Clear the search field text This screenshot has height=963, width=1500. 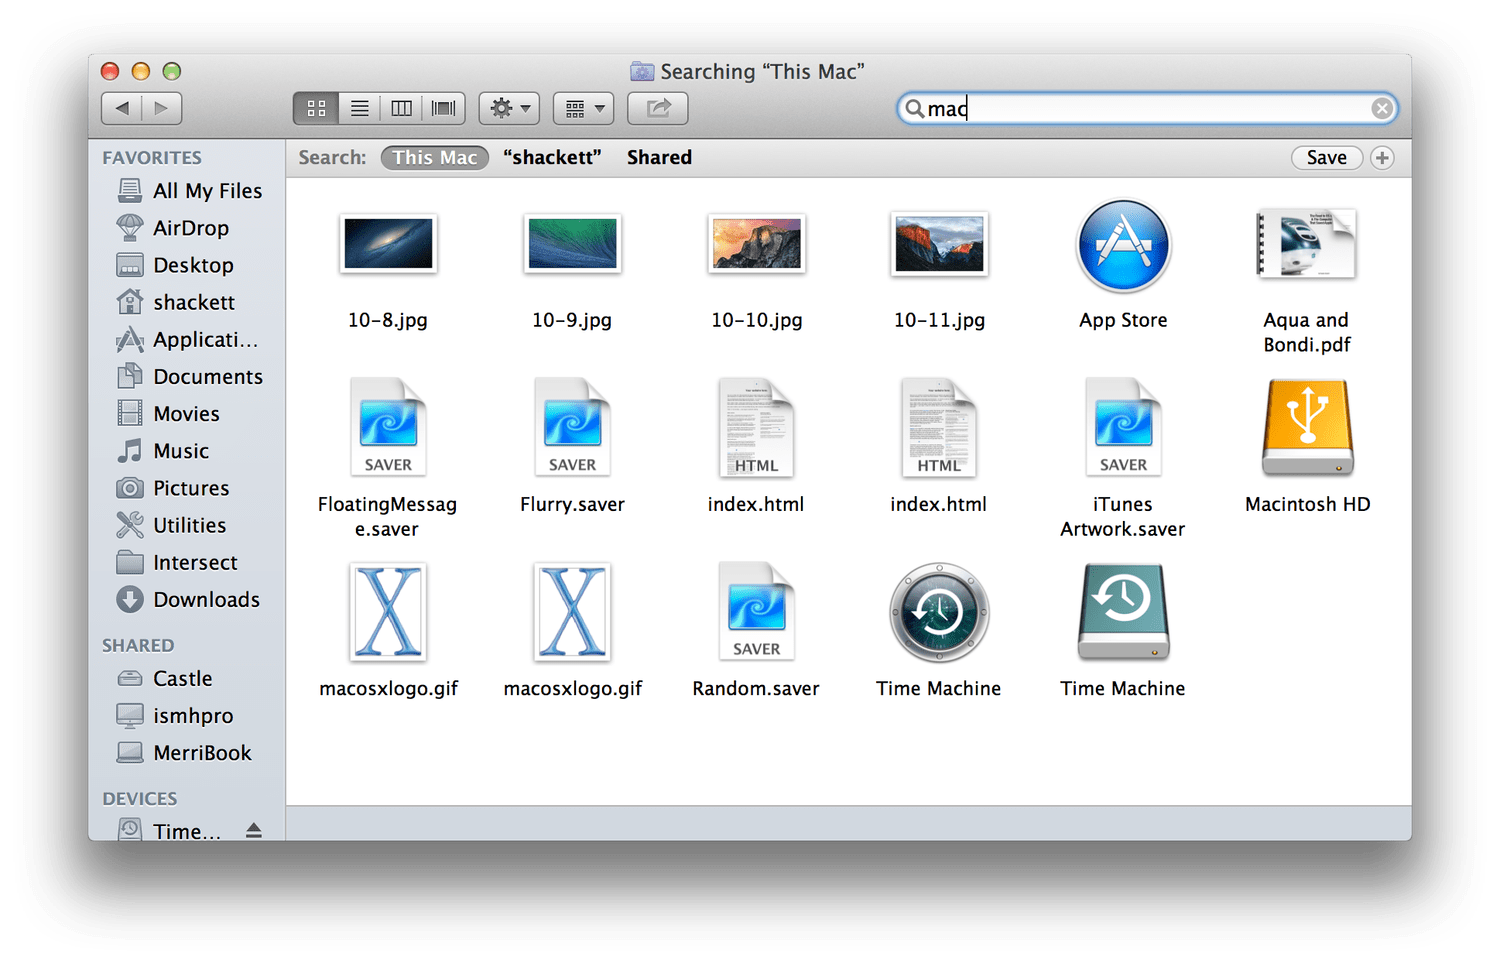(x=1382, y=108)
